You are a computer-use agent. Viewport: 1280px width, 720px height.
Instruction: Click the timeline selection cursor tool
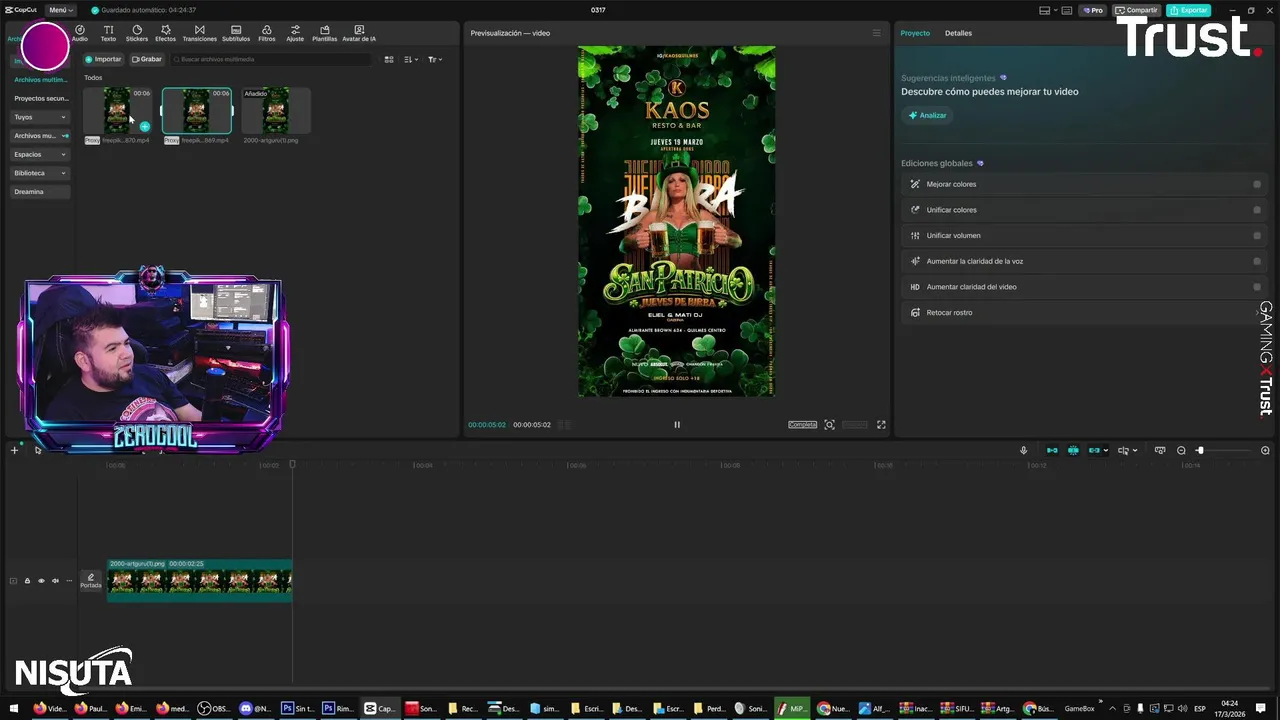tap(38, 450)
